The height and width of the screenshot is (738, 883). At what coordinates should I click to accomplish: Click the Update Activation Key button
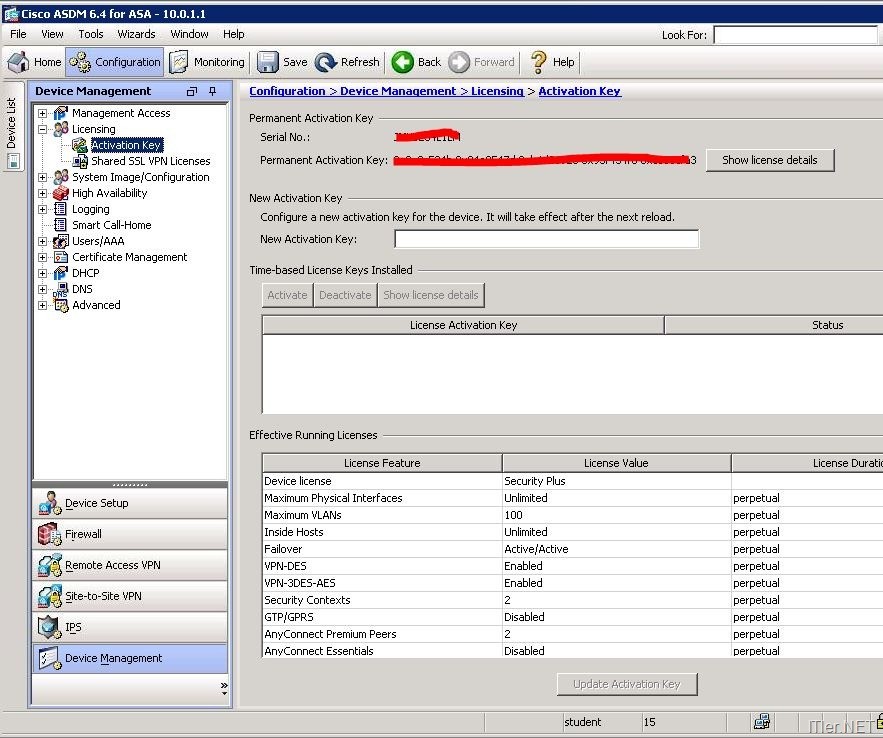pos(627,684)
